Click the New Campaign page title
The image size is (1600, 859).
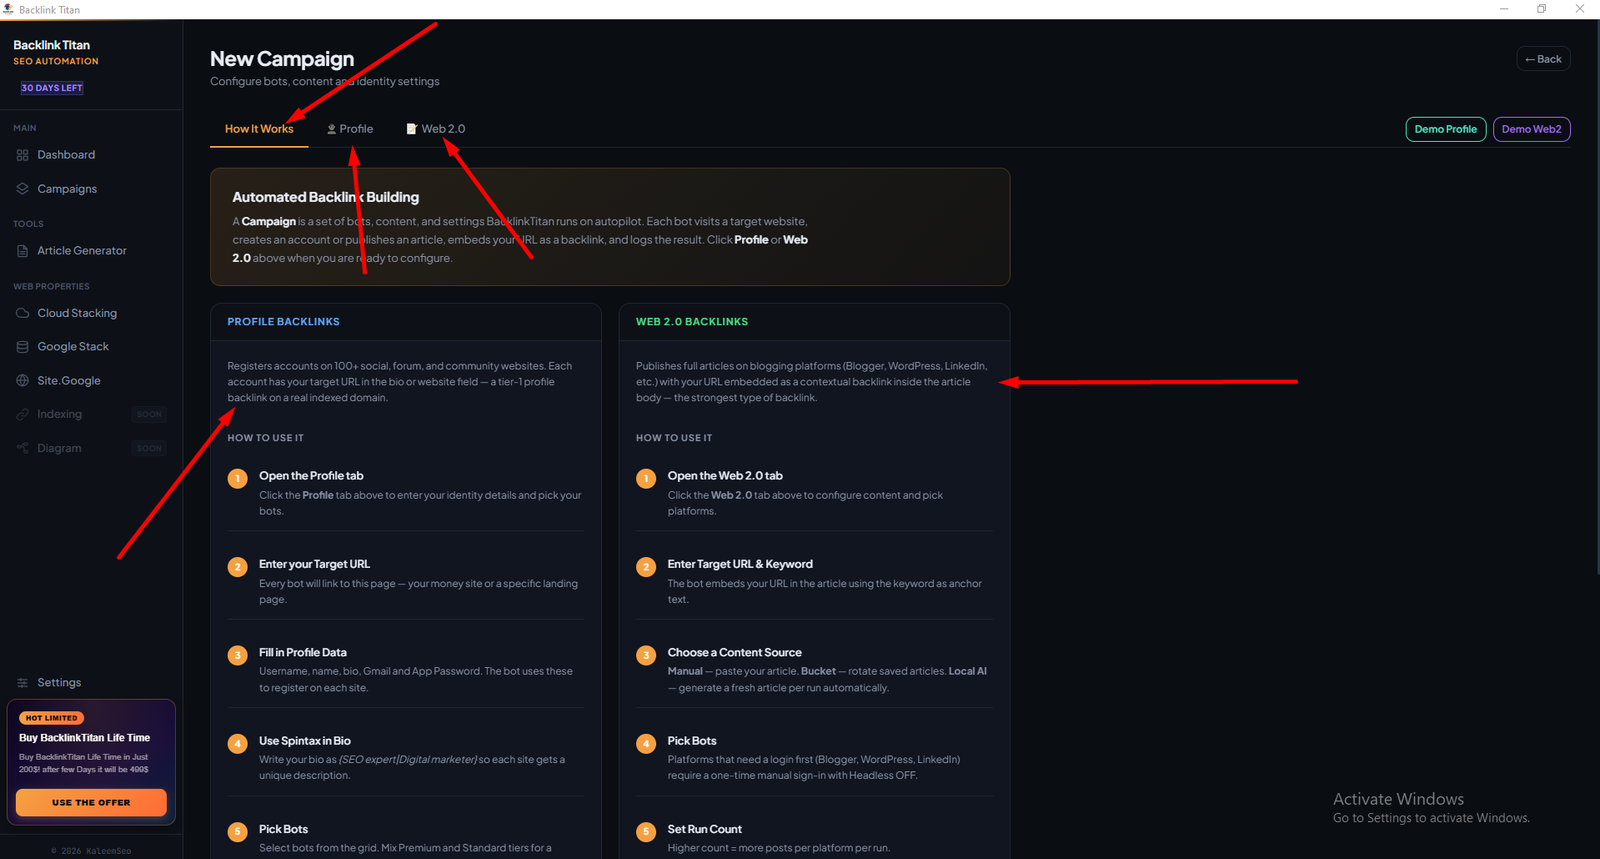[282, 59]
